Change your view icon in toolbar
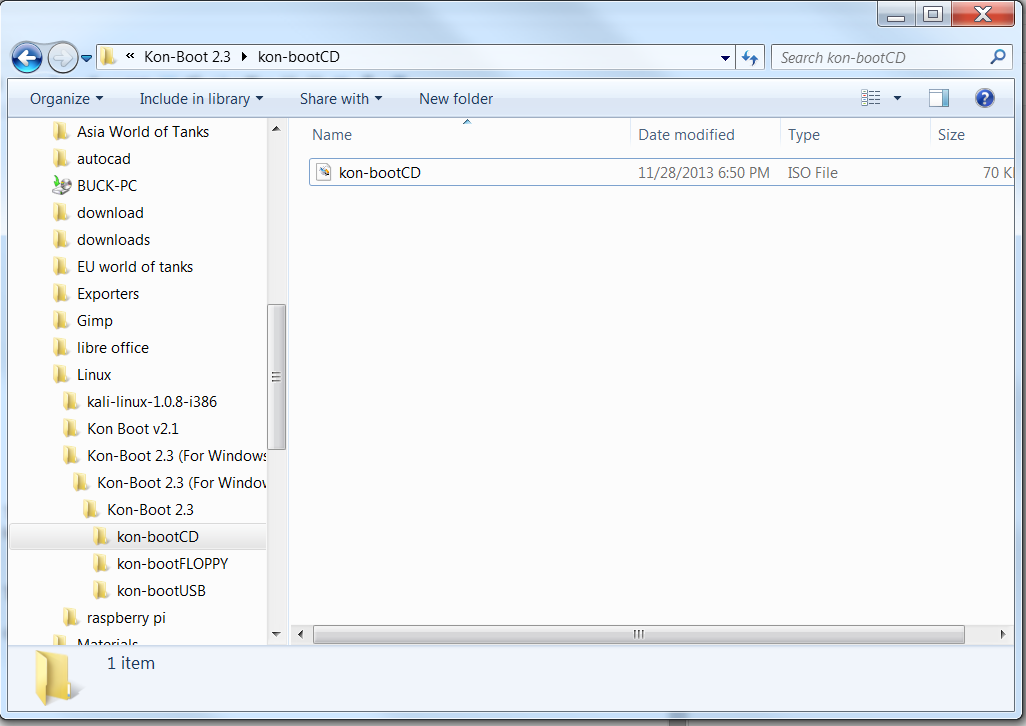 (870, 98)
